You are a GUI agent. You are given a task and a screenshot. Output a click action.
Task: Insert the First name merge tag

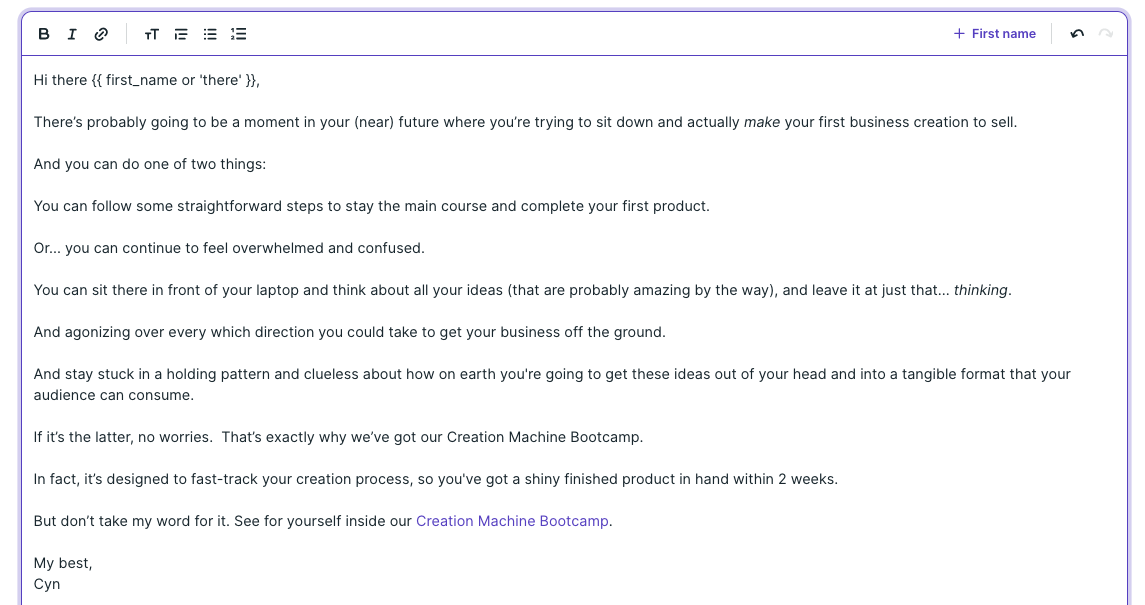click(x=1003, y=33)
